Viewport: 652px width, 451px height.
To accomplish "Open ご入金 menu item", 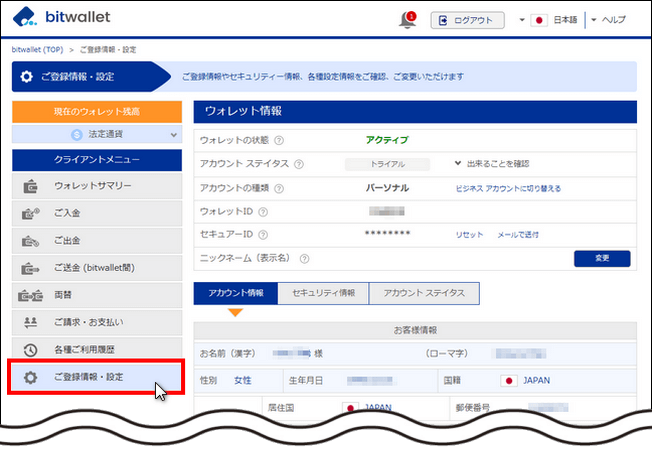I will (97, 213).
